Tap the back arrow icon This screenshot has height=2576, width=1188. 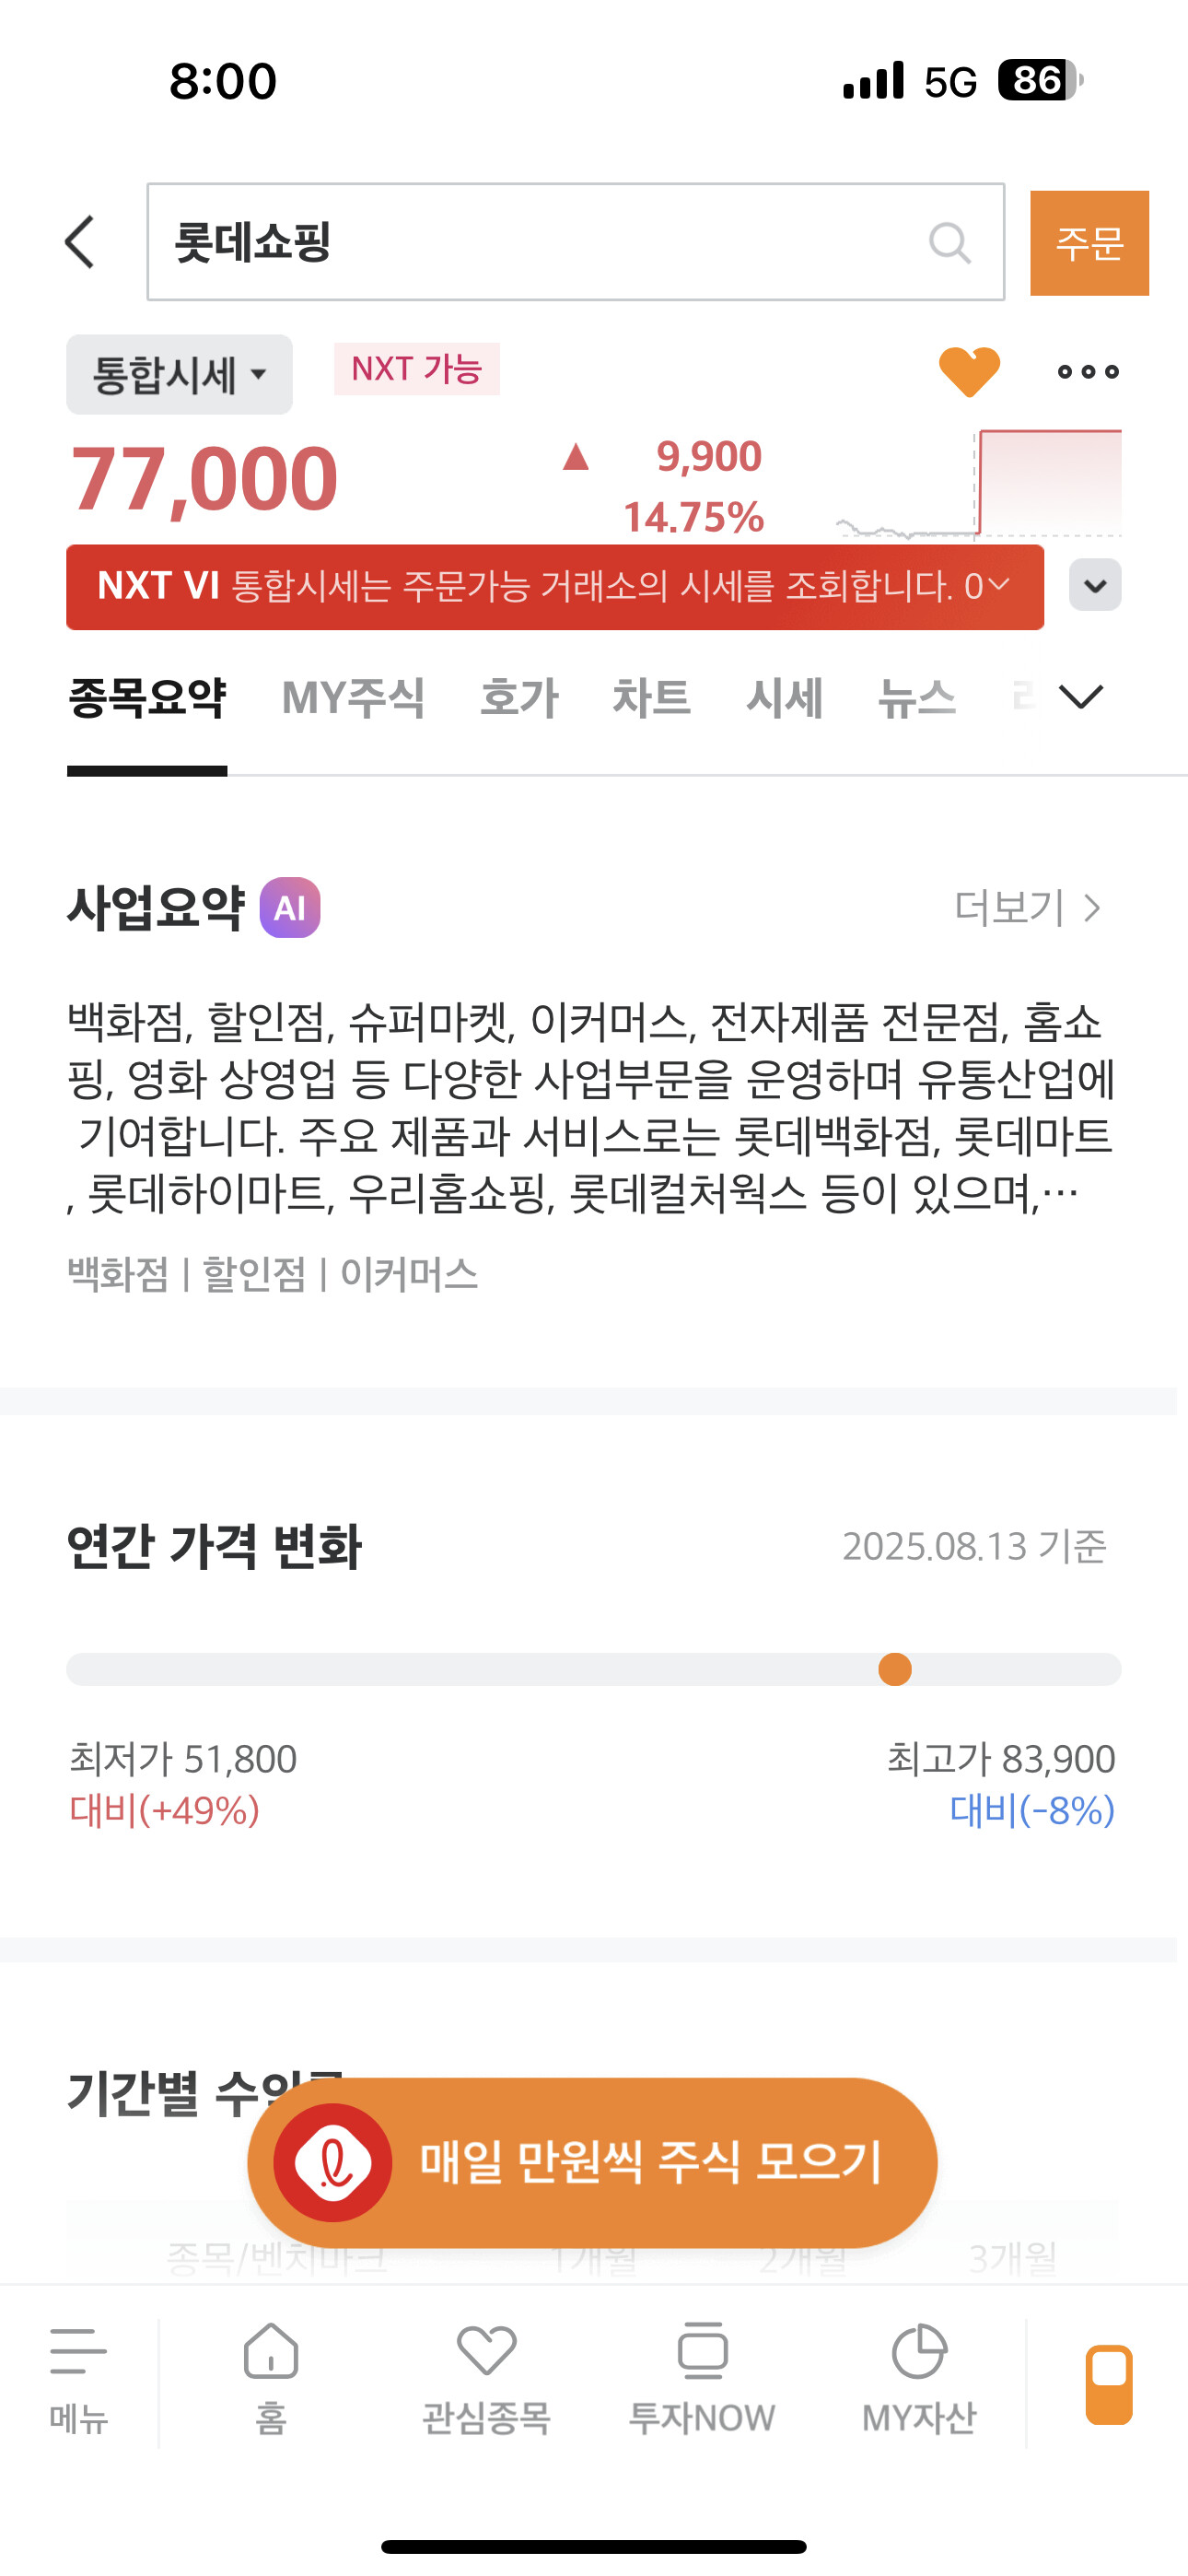click(80, 242)
